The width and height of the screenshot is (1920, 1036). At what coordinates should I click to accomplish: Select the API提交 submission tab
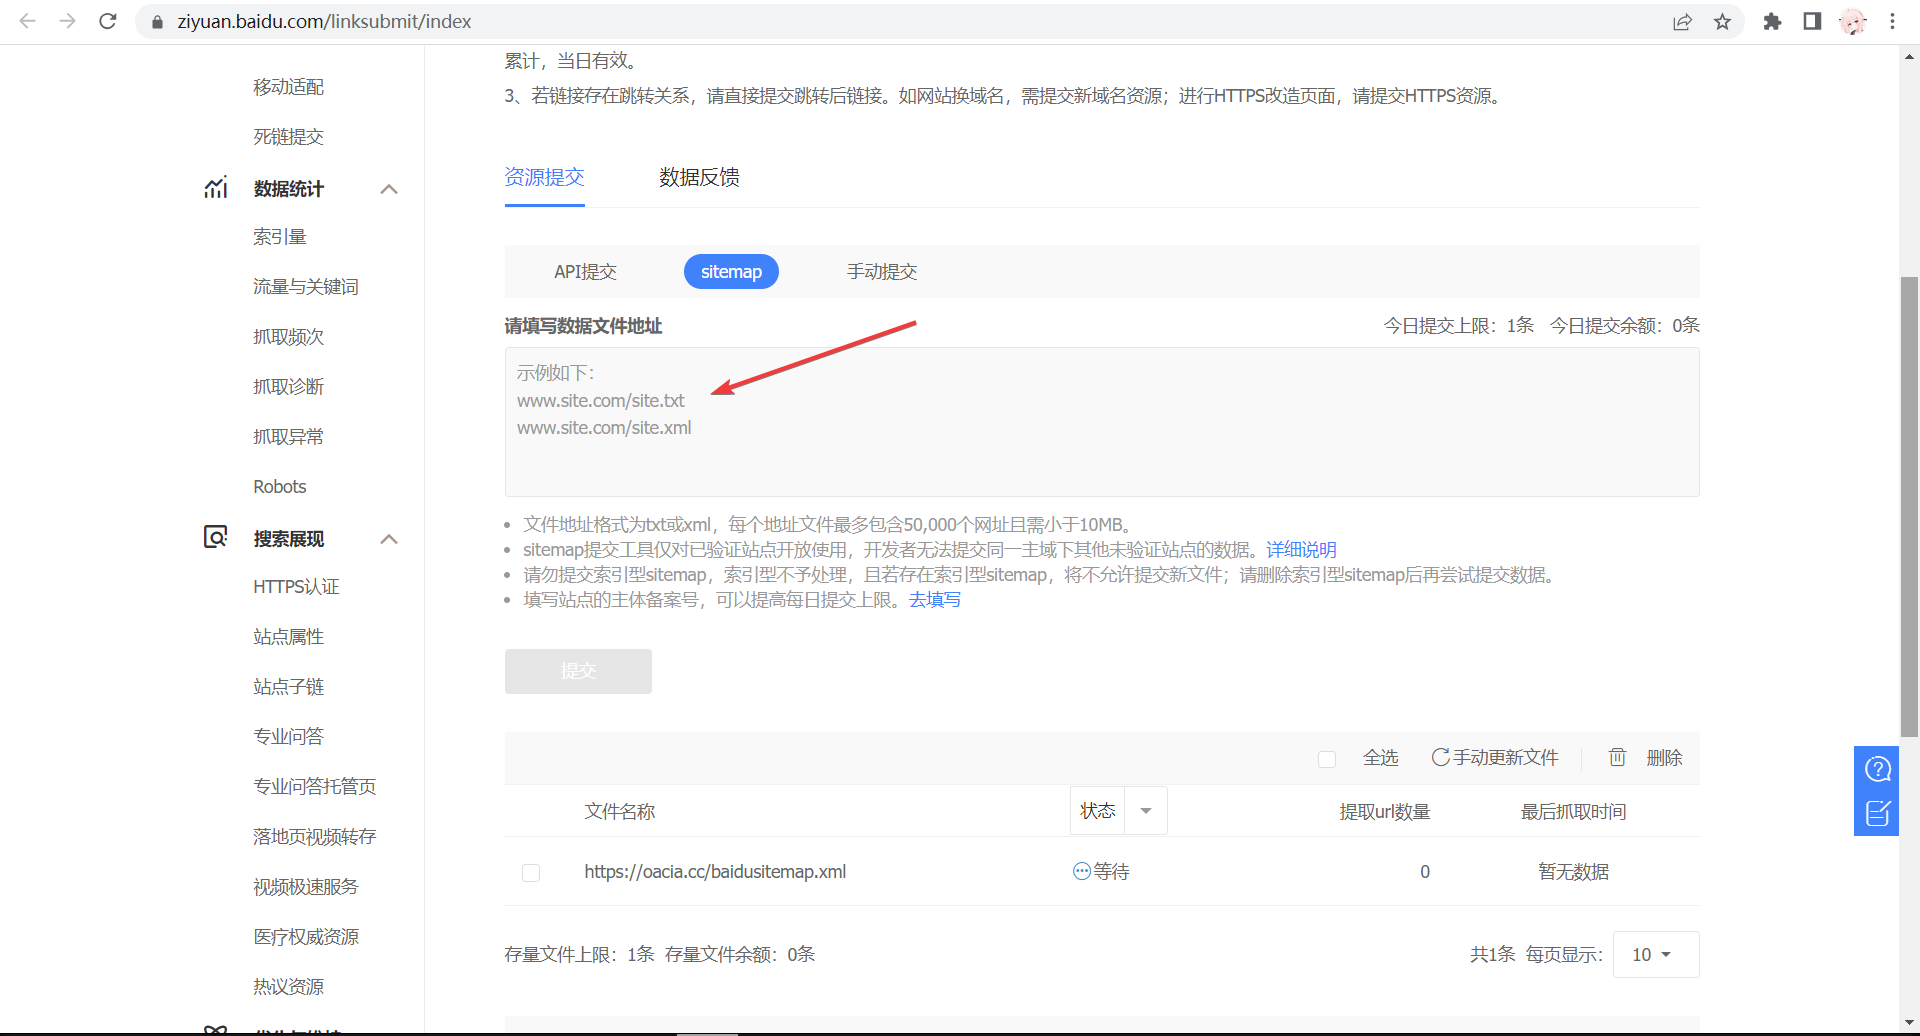tap(585, 272)
